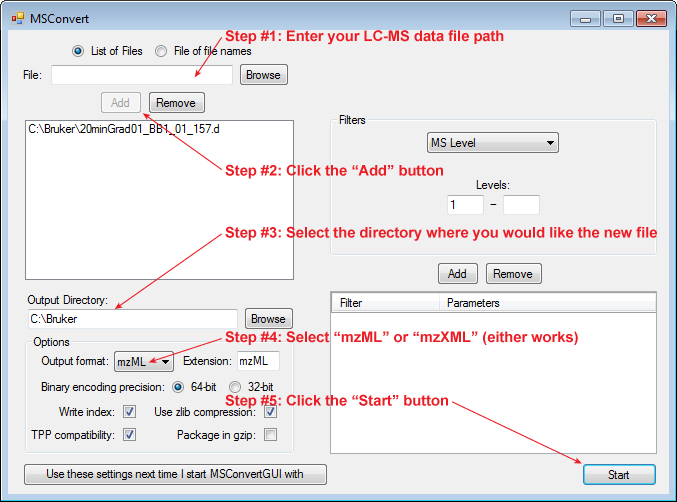677x502 pixels.
Task: Toggle the Write index checkbox
Action: tap(129, 411)
